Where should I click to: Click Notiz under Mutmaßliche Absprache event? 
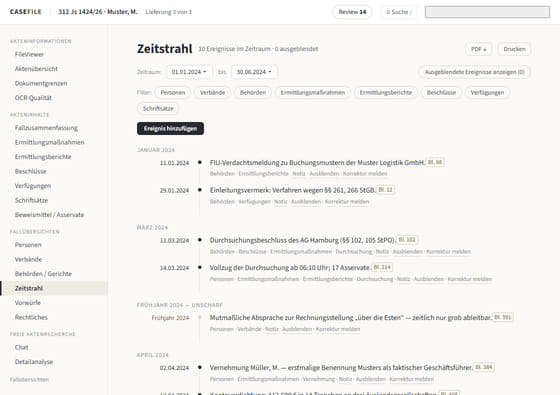click(272, 329)
